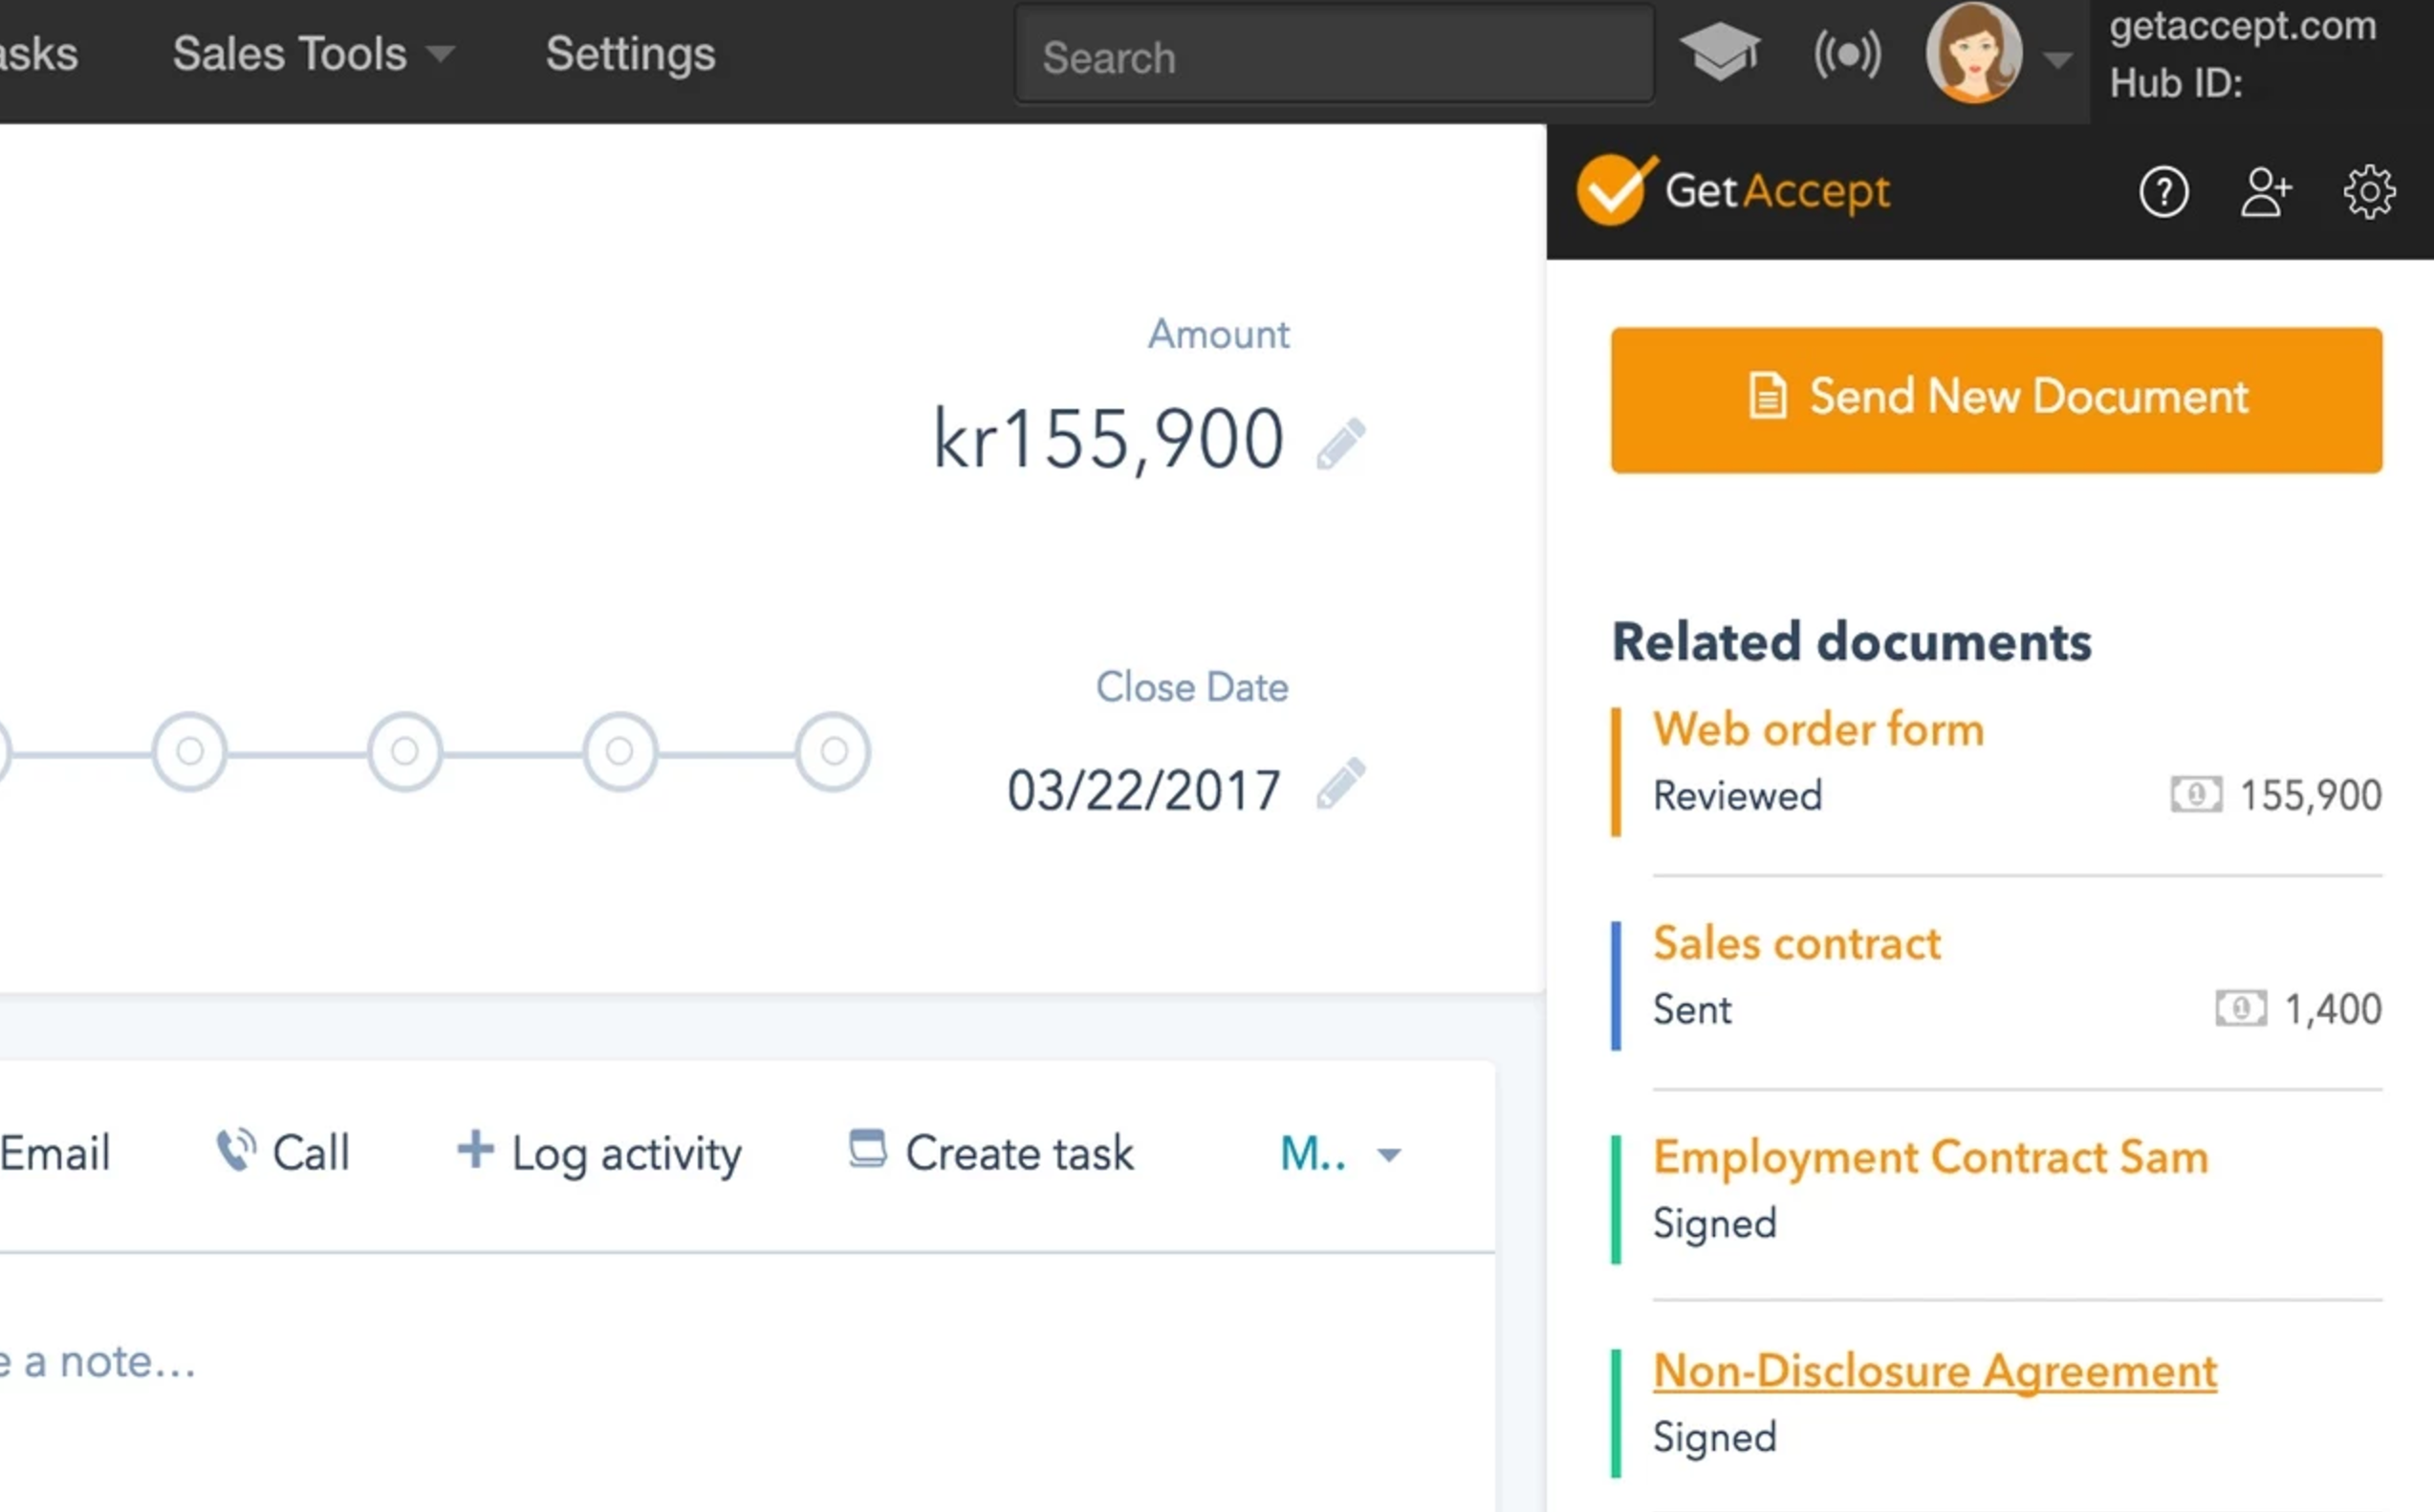Click the graduation cap academy icon

click(1719, 53)
